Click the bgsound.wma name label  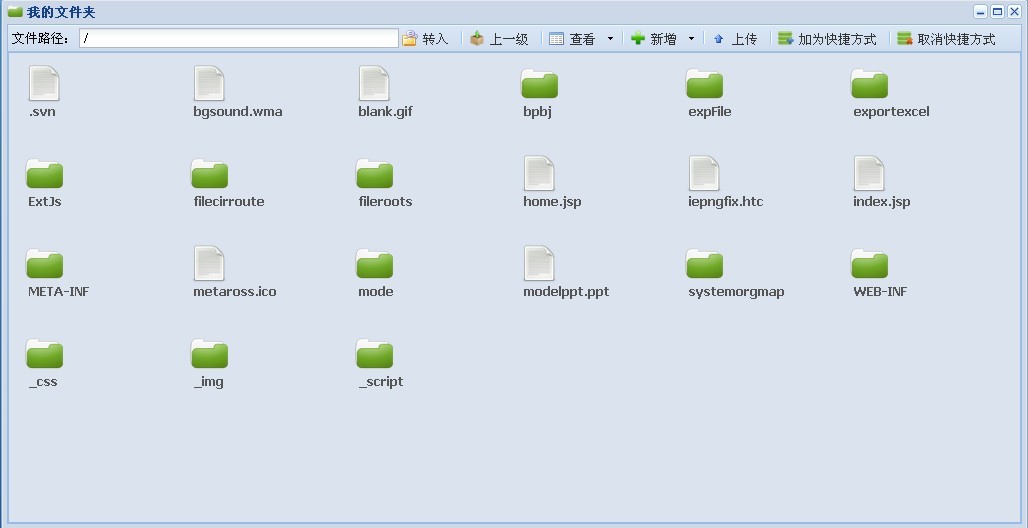[x=238, y=112]
